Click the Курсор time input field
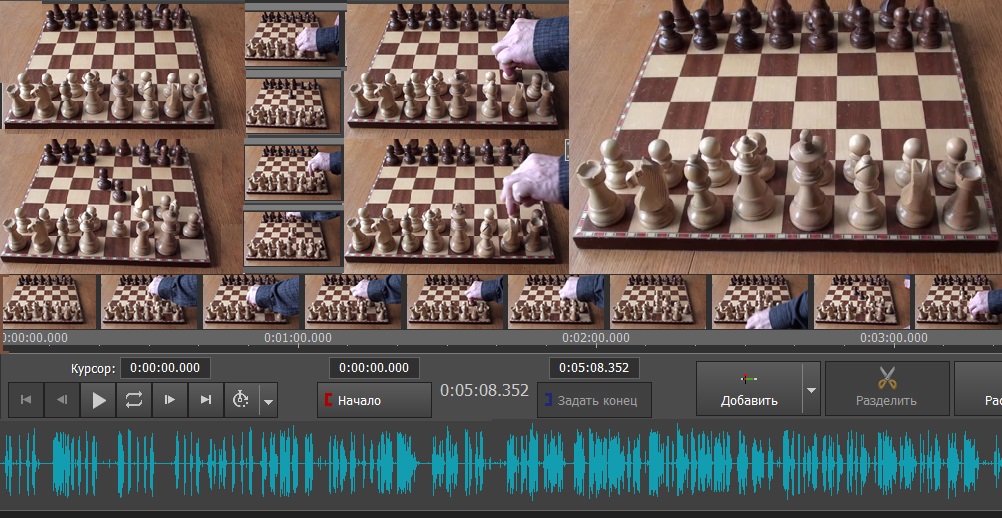1002x518 pixels. coord(166,368)
